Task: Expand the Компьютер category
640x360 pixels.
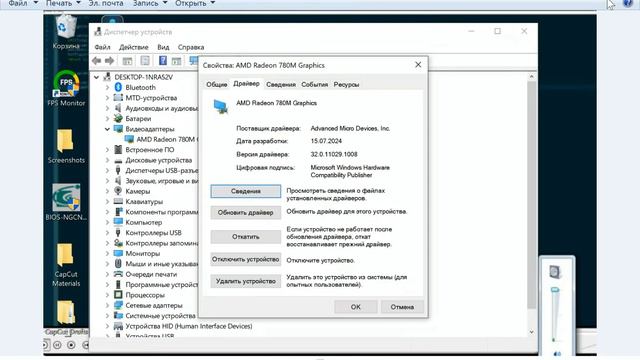Action: point(107,222)
